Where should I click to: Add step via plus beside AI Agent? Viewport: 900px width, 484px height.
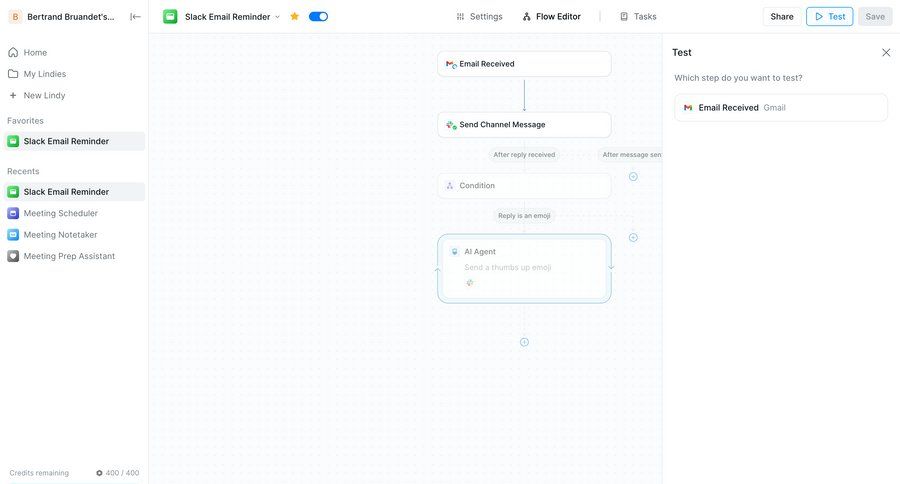click(633, 237)
